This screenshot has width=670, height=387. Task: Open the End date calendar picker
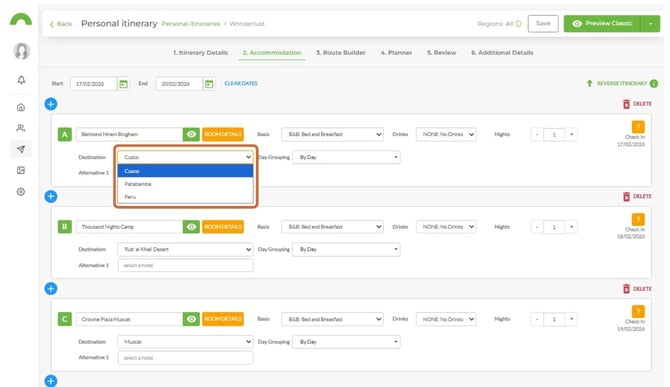click(209, 84)
